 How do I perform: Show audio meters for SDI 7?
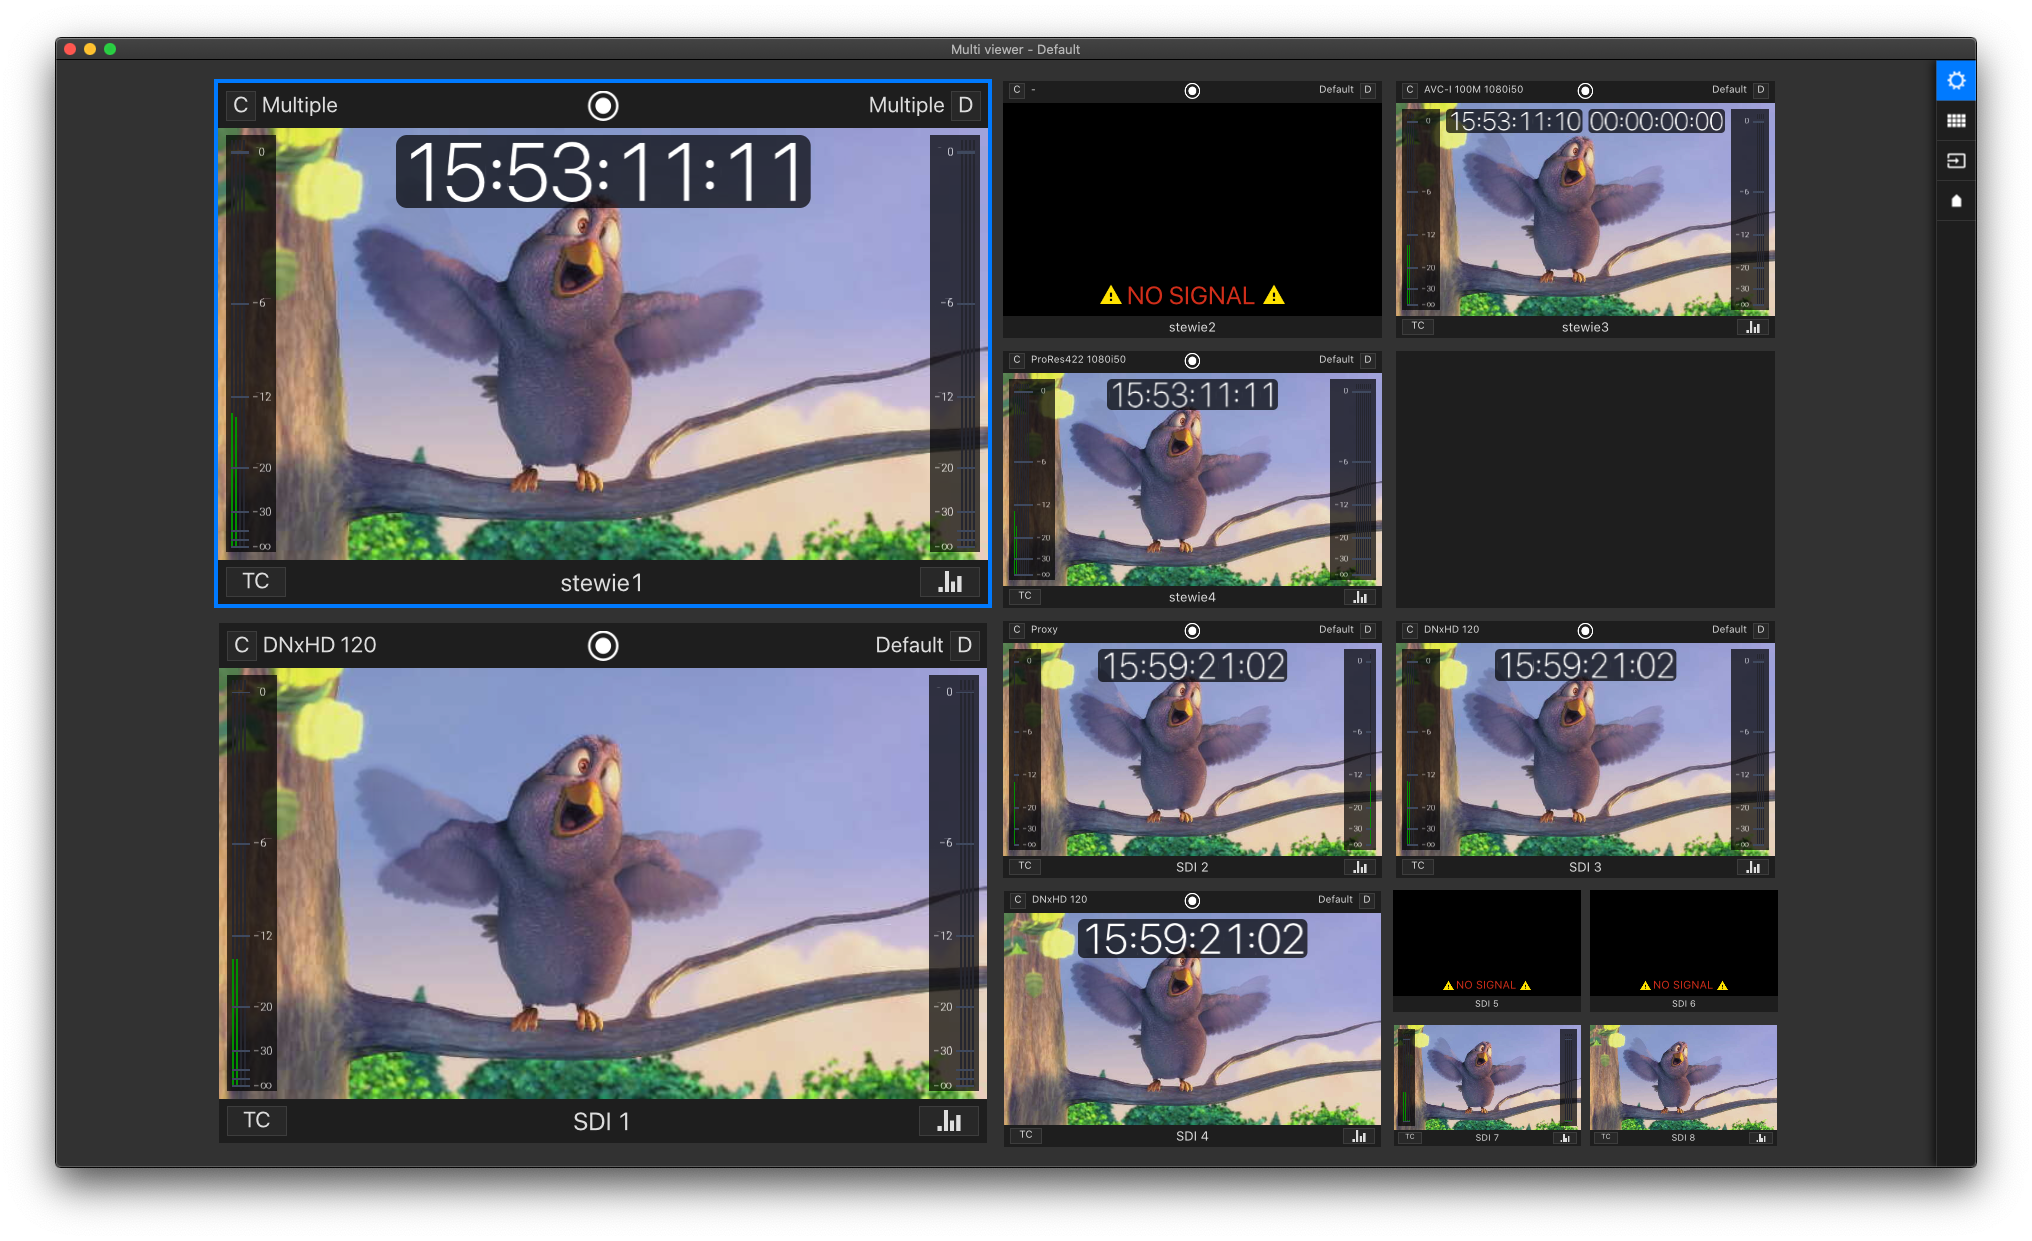pos(1565,1138)
